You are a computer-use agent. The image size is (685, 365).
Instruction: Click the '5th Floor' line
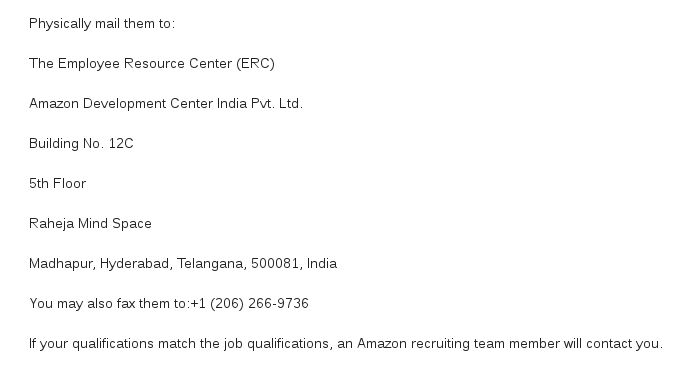pos(58,183)
